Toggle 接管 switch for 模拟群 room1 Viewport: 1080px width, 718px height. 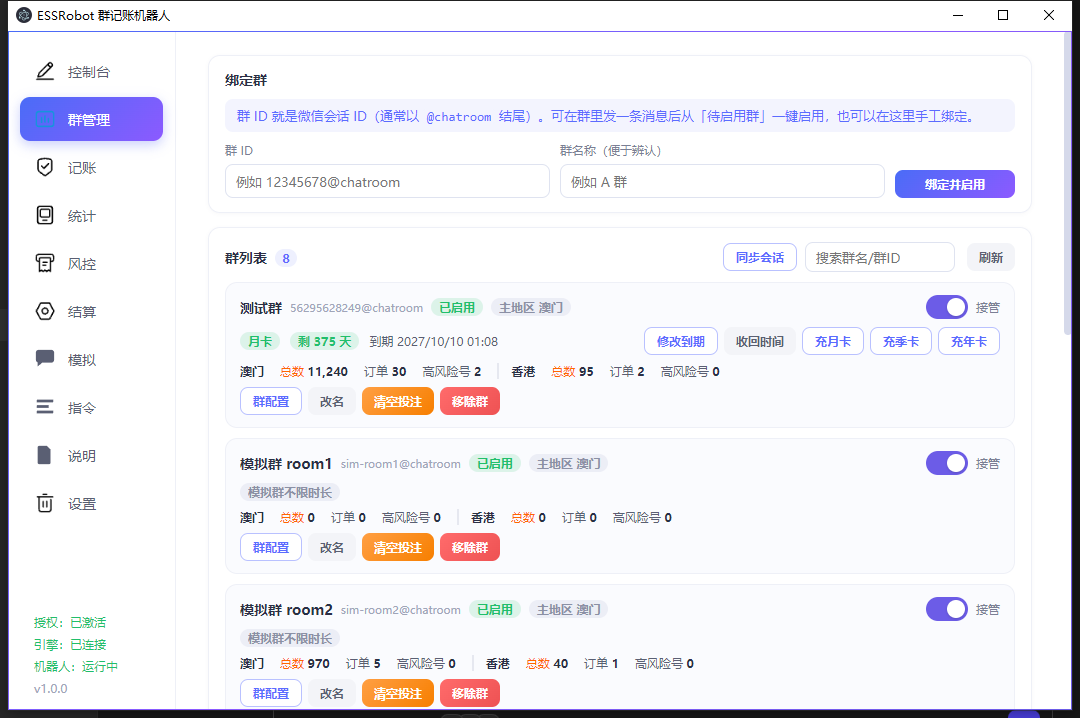pyautogui.click(x=946, y=463)
